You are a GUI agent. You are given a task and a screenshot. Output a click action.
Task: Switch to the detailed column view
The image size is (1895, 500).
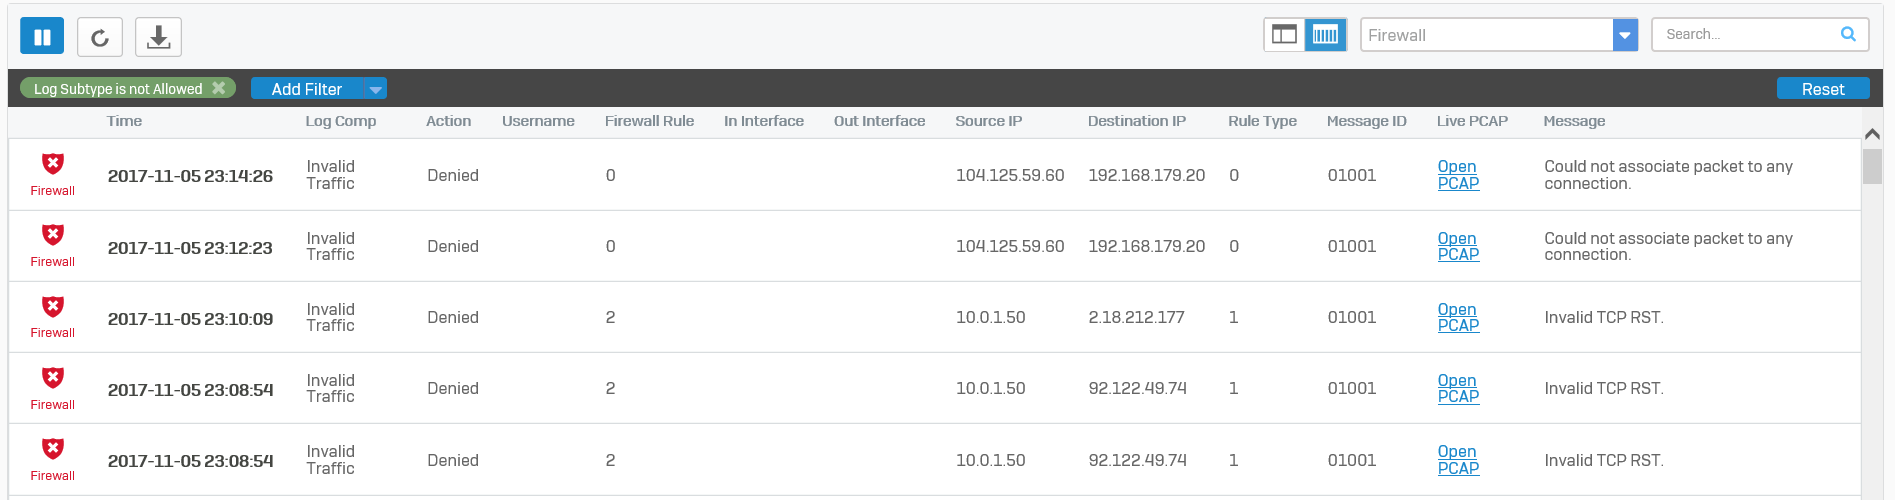pos(1326,35)
